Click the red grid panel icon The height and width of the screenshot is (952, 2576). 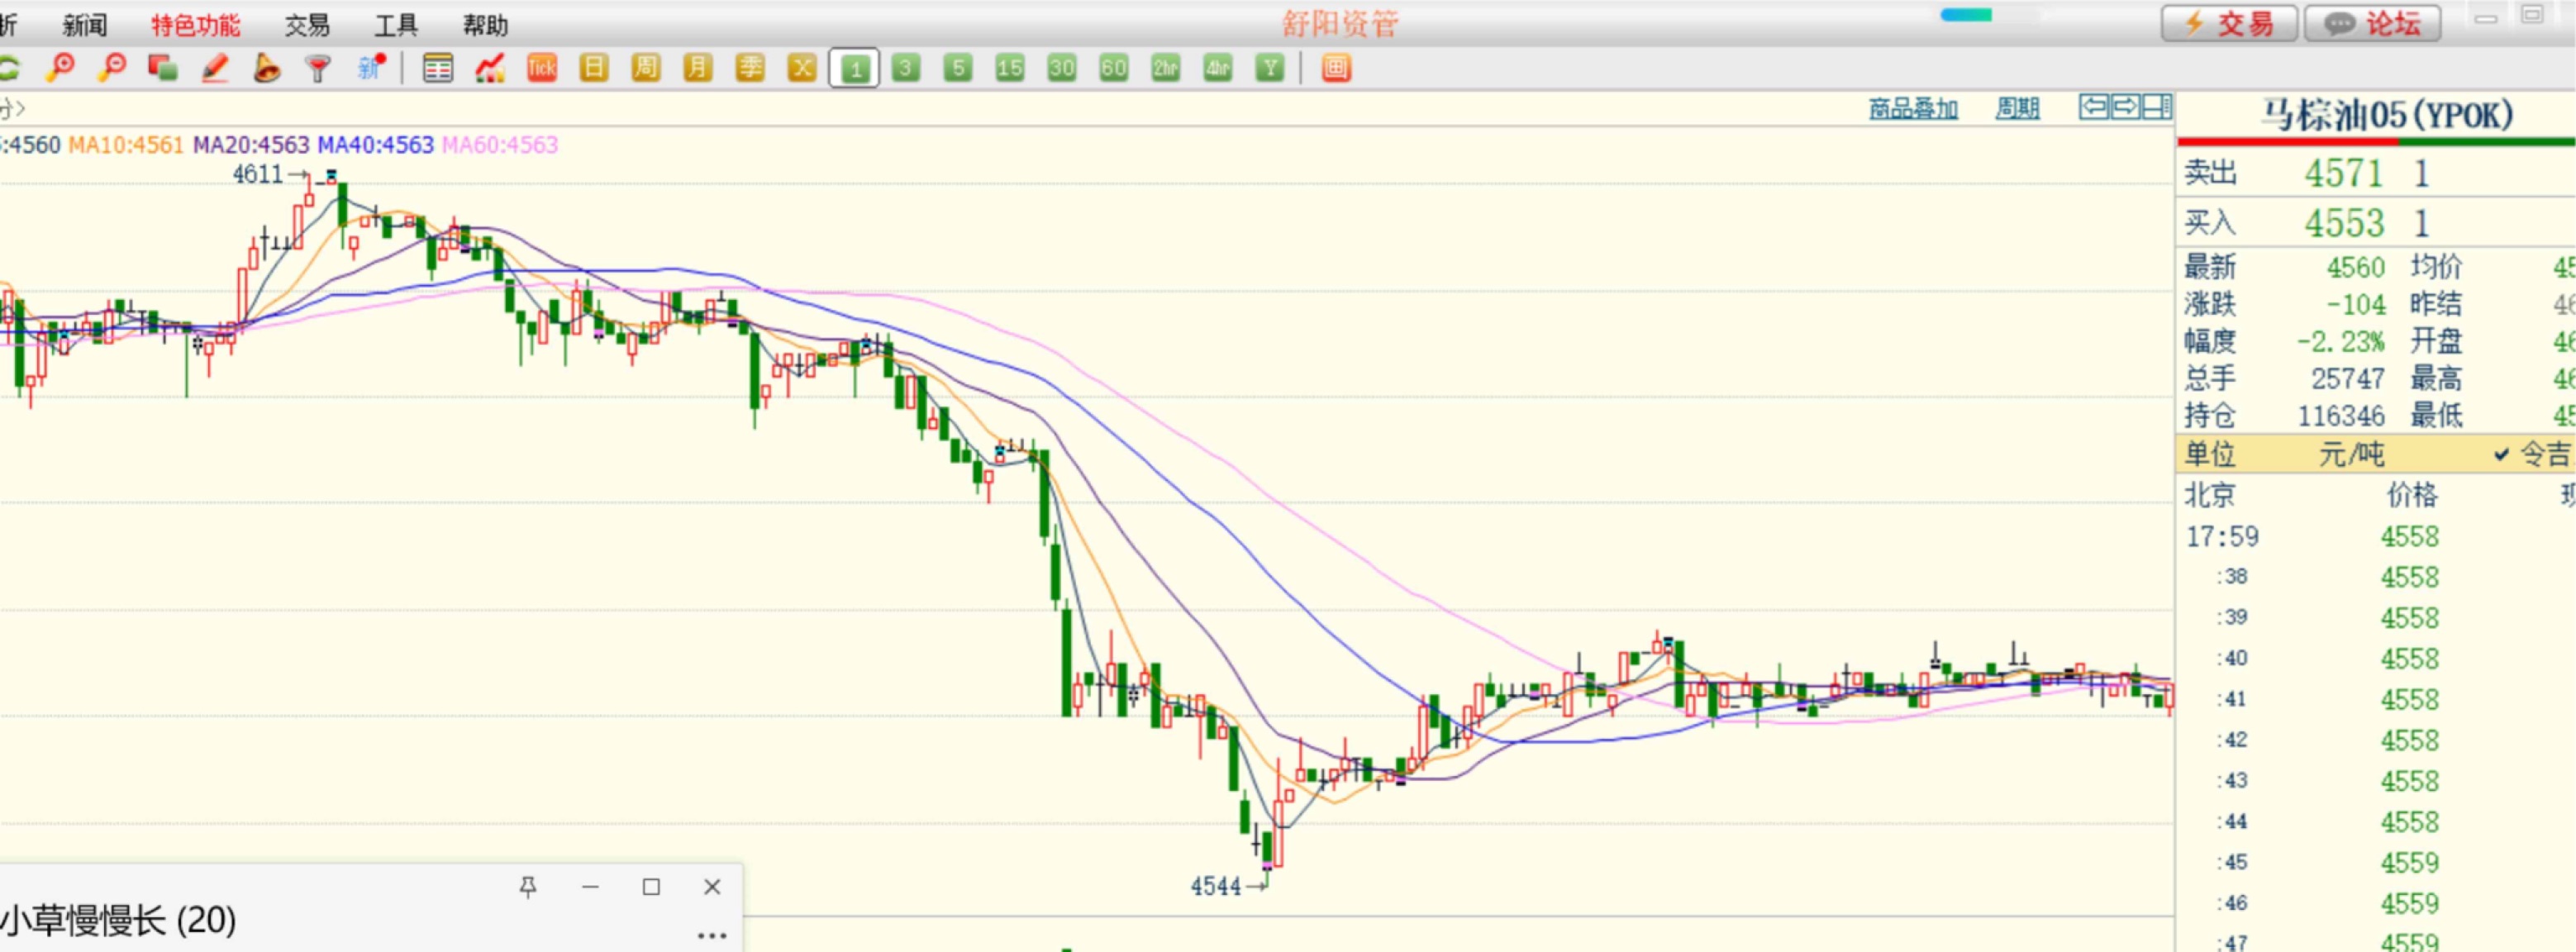[1336, 68]
